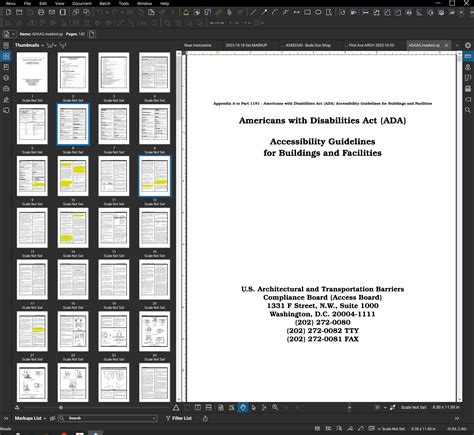
Task: Select the green Highlight tool icon
Action: coord(218,12)
